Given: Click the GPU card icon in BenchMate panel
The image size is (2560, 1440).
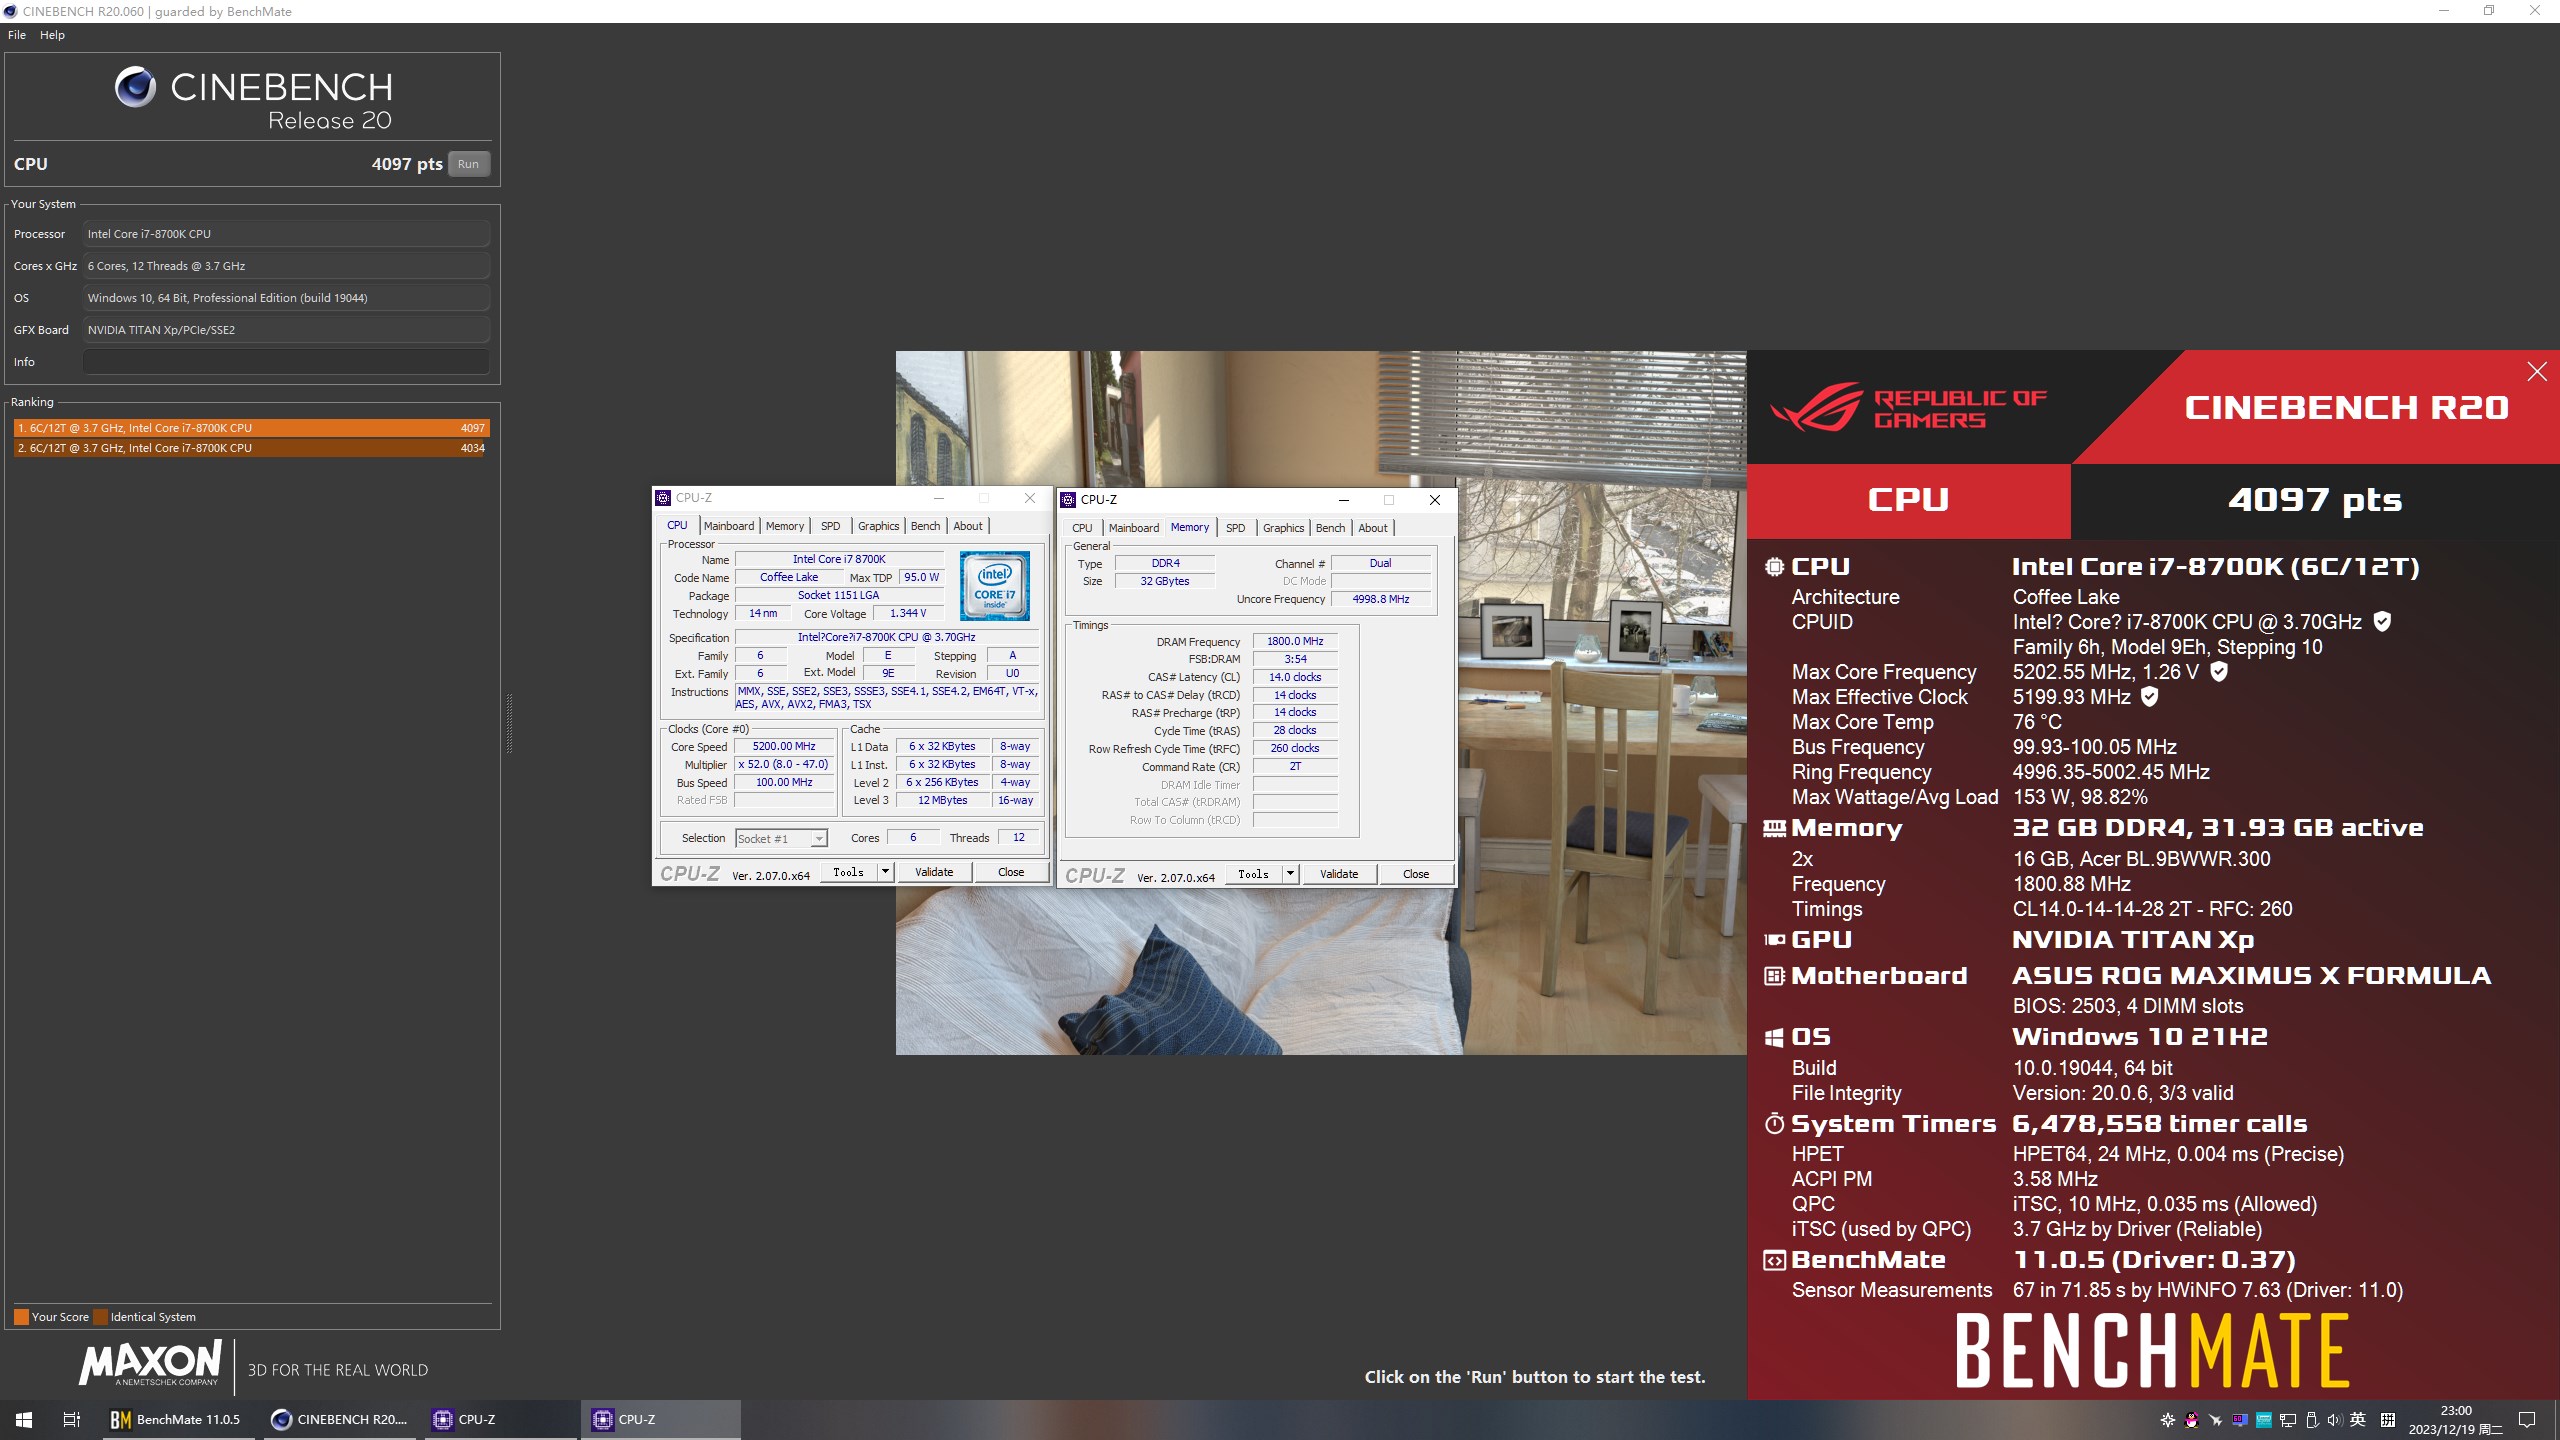Looking at the screenshot, I should point(1774,940).
